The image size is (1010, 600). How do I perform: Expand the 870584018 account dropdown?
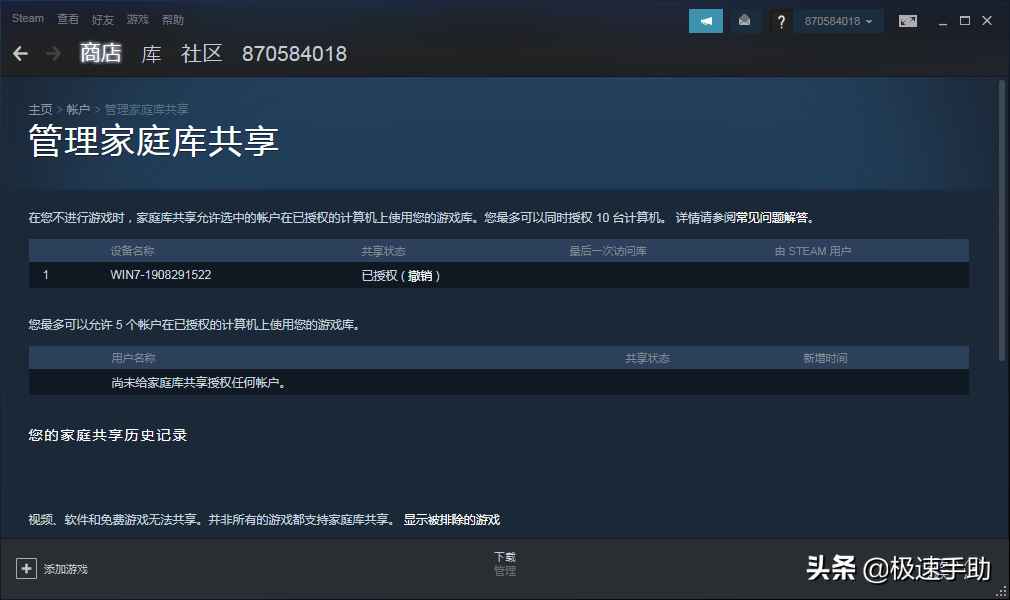[838, 21]
